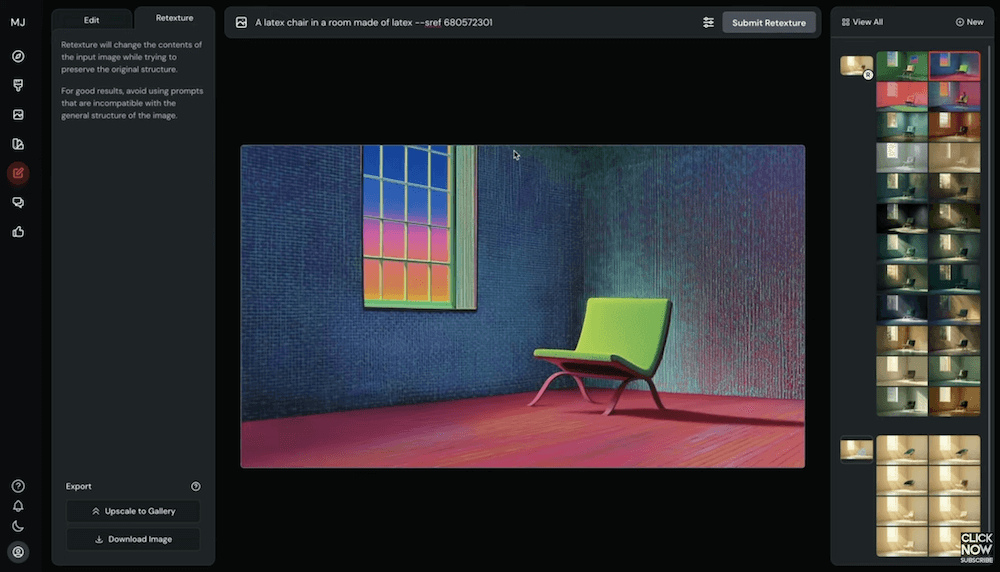Switch to the Edit tab

(91, 19)
